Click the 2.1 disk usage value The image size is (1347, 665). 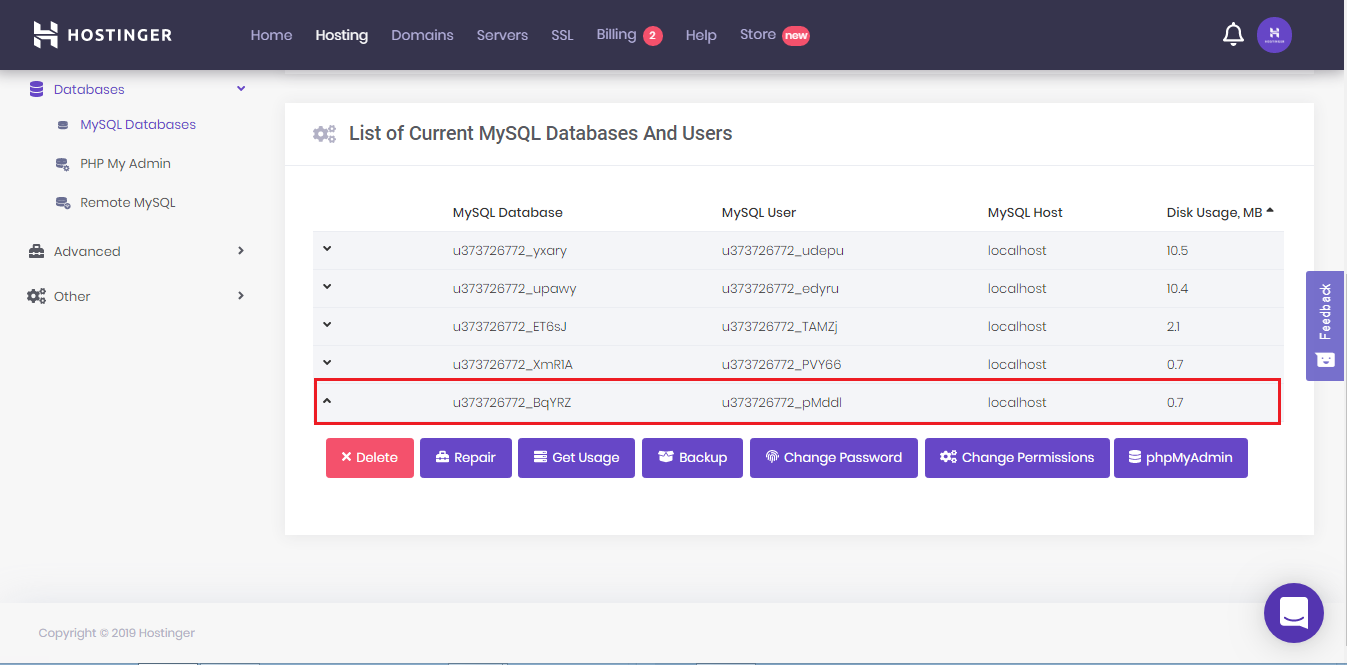tap(1173, 327)
